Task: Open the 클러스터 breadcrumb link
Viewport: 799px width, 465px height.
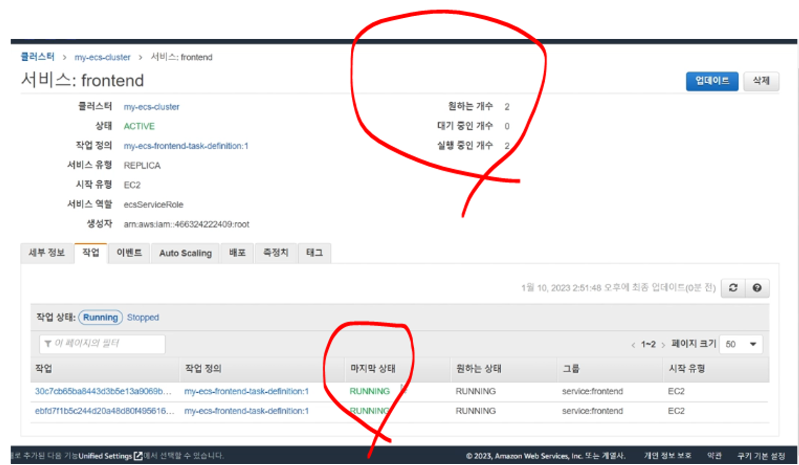Action: click(x=38, y=57)
